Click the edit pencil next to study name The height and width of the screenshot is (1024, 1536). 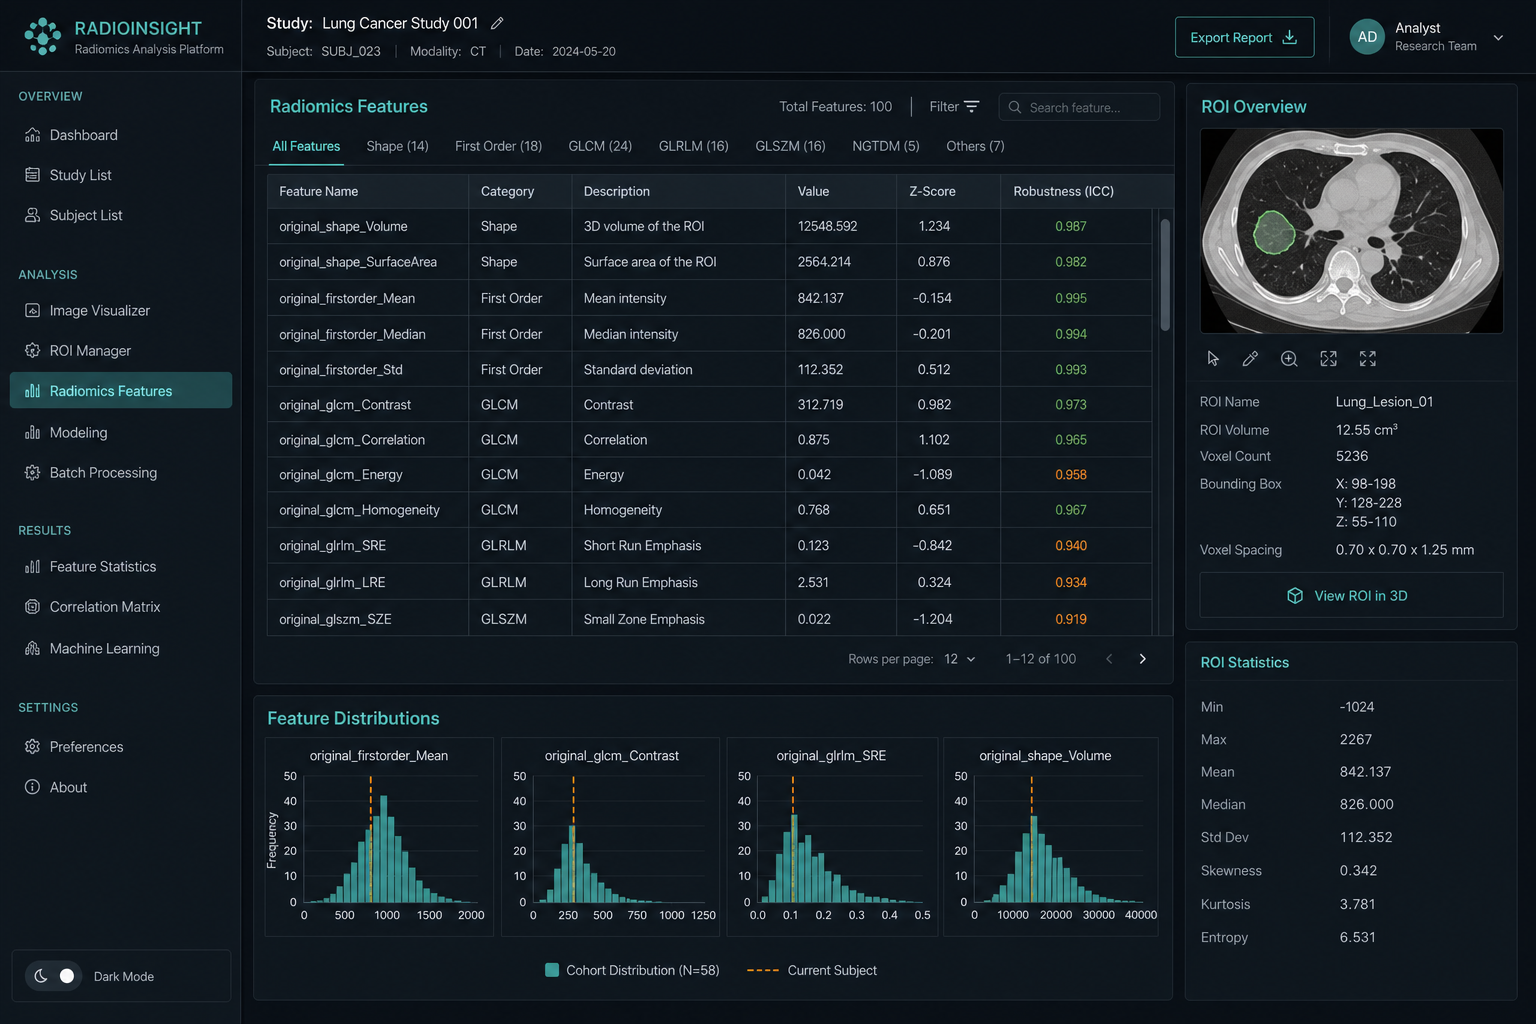497,23
